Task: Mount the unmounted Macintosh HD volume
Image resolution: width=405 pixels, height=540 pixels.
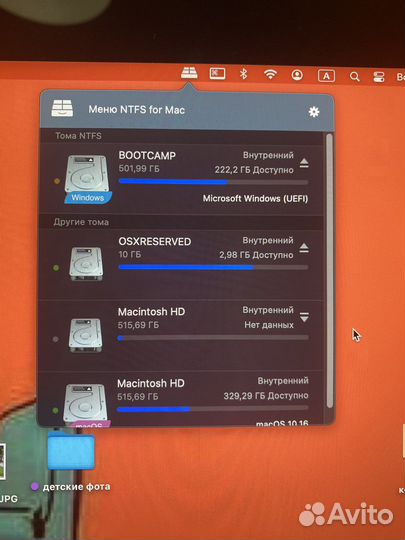Action: point(304,318)
